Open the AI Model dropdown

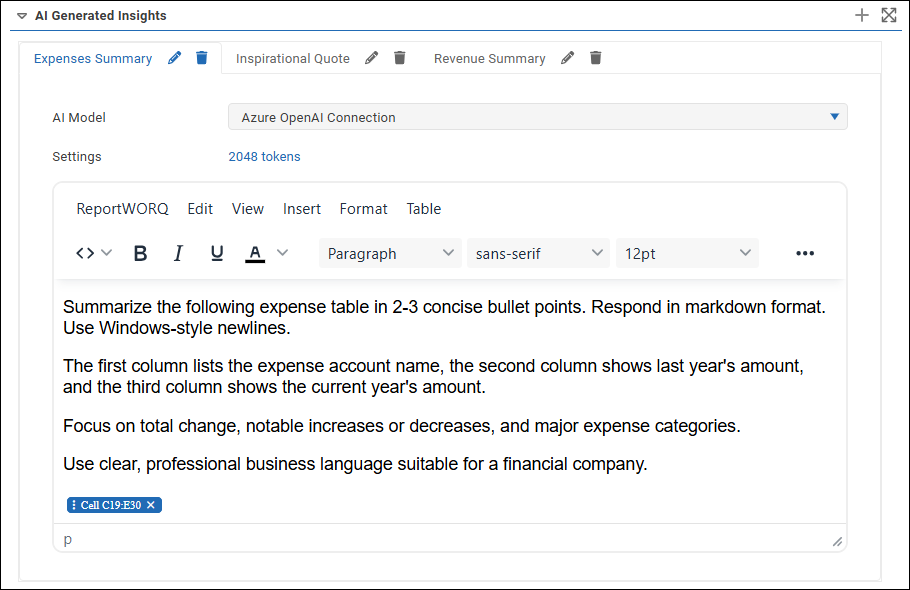click(537, 117)
